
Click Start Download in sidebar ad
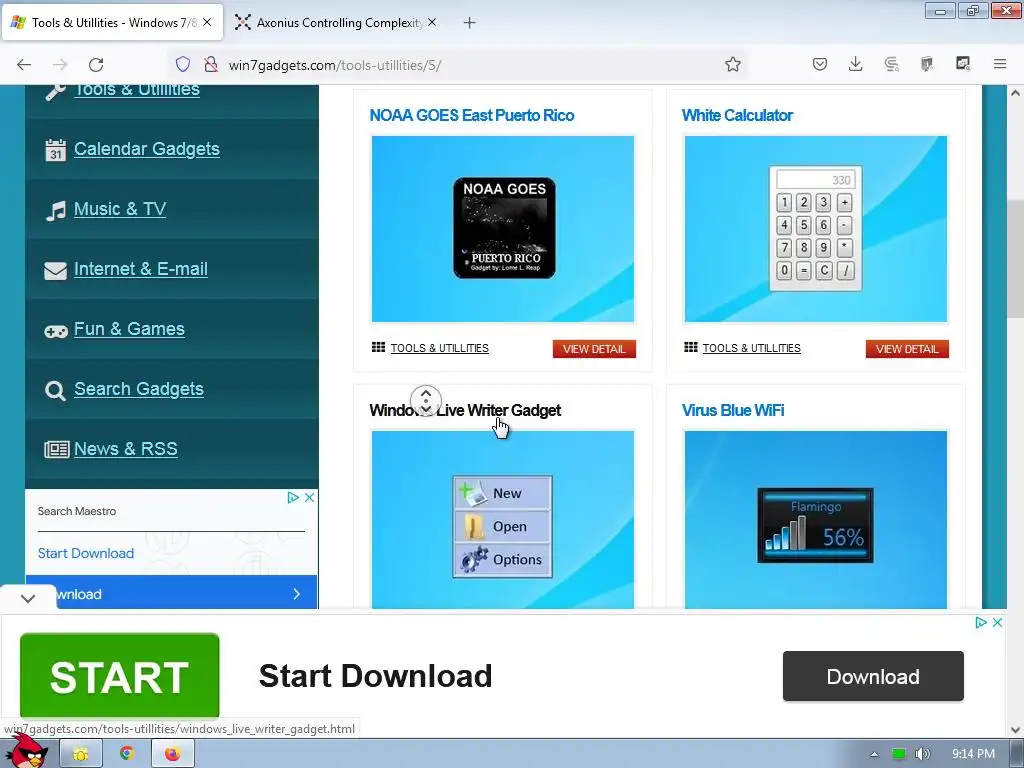coord(86,553)
